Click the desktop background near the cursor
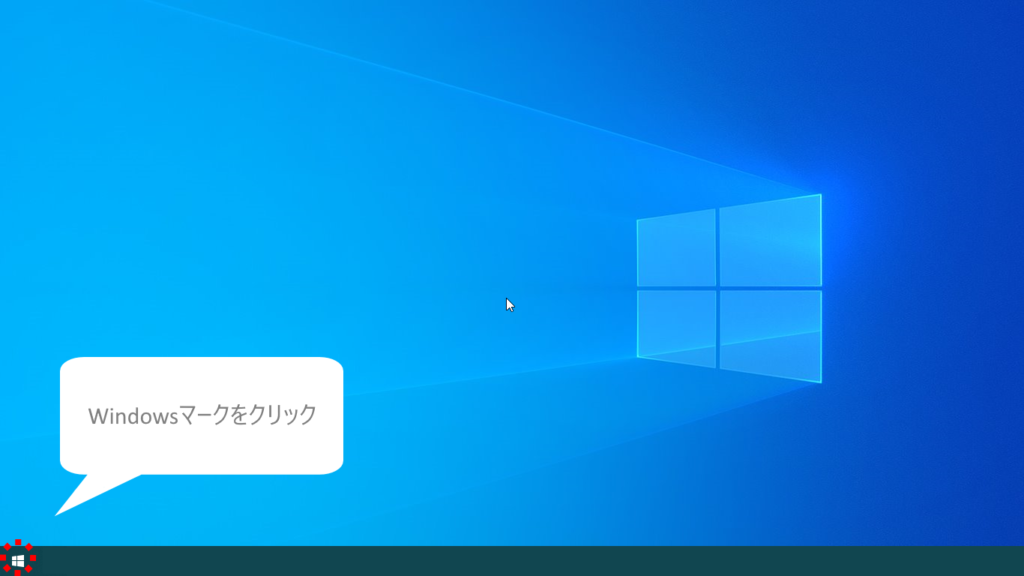1024x576 pixels. 509,303
